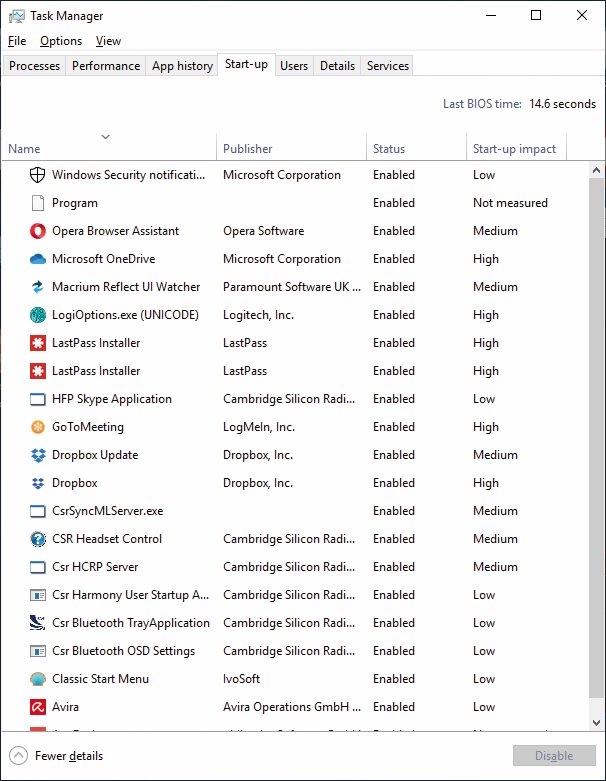This screenshot has height=781, width=606.
Task: Click 'Medium' impact in CsrSyncMLServer.exe row
Action: click(x=495, y=511)
